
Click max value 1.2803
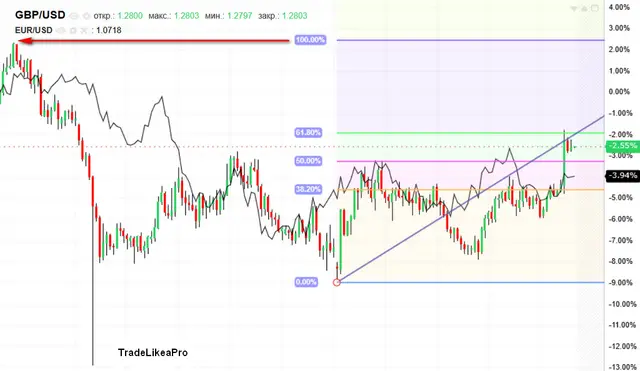[x=187, y=16]
